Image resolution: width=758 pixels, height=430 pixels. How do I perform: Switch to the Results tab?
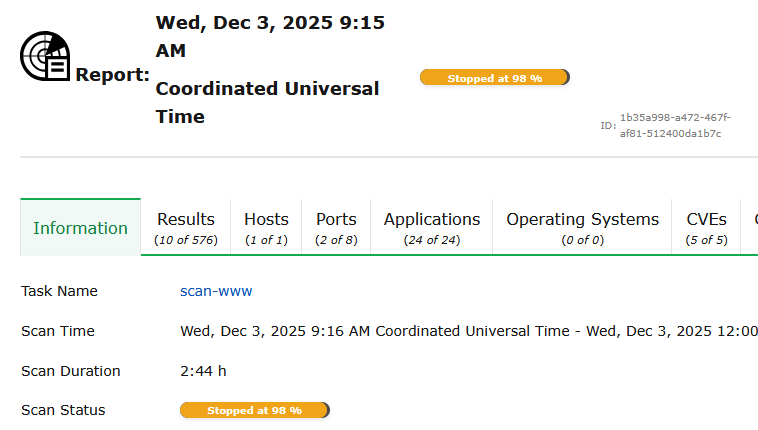186,228
